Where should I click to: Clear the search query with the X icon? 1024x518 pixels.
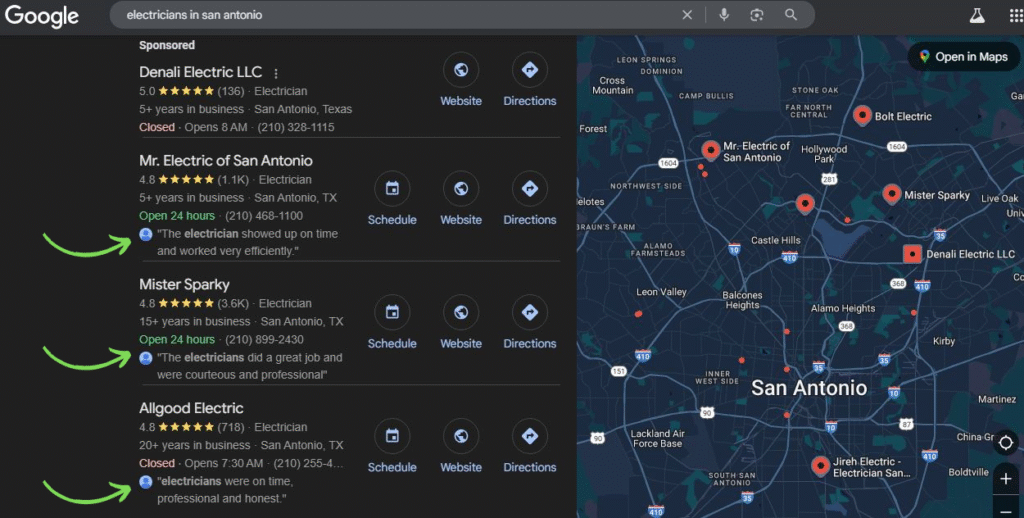pos(687,15)
